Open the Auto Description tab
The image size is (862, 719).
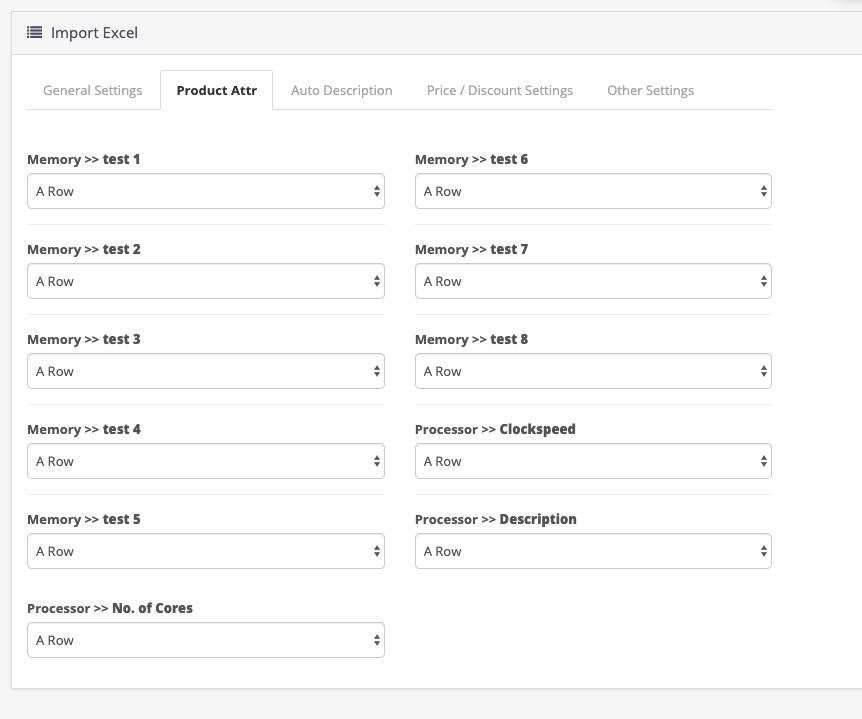[x=341, y=90]
